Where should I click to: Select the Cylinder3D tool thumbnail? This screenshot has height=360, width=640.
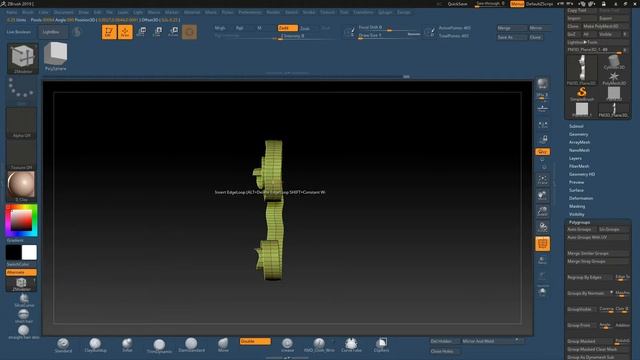coord(613,62)
